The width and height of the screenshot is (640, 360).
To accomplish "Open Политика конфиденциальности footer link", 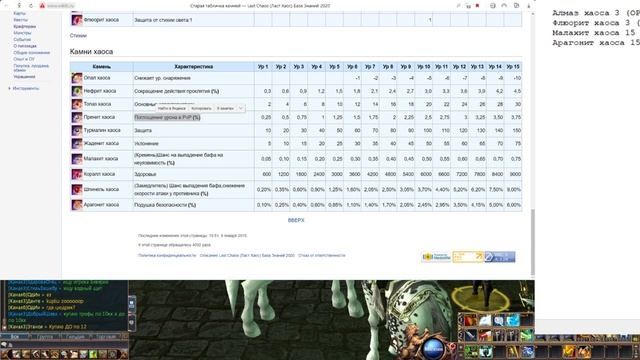I will [167, 256].
